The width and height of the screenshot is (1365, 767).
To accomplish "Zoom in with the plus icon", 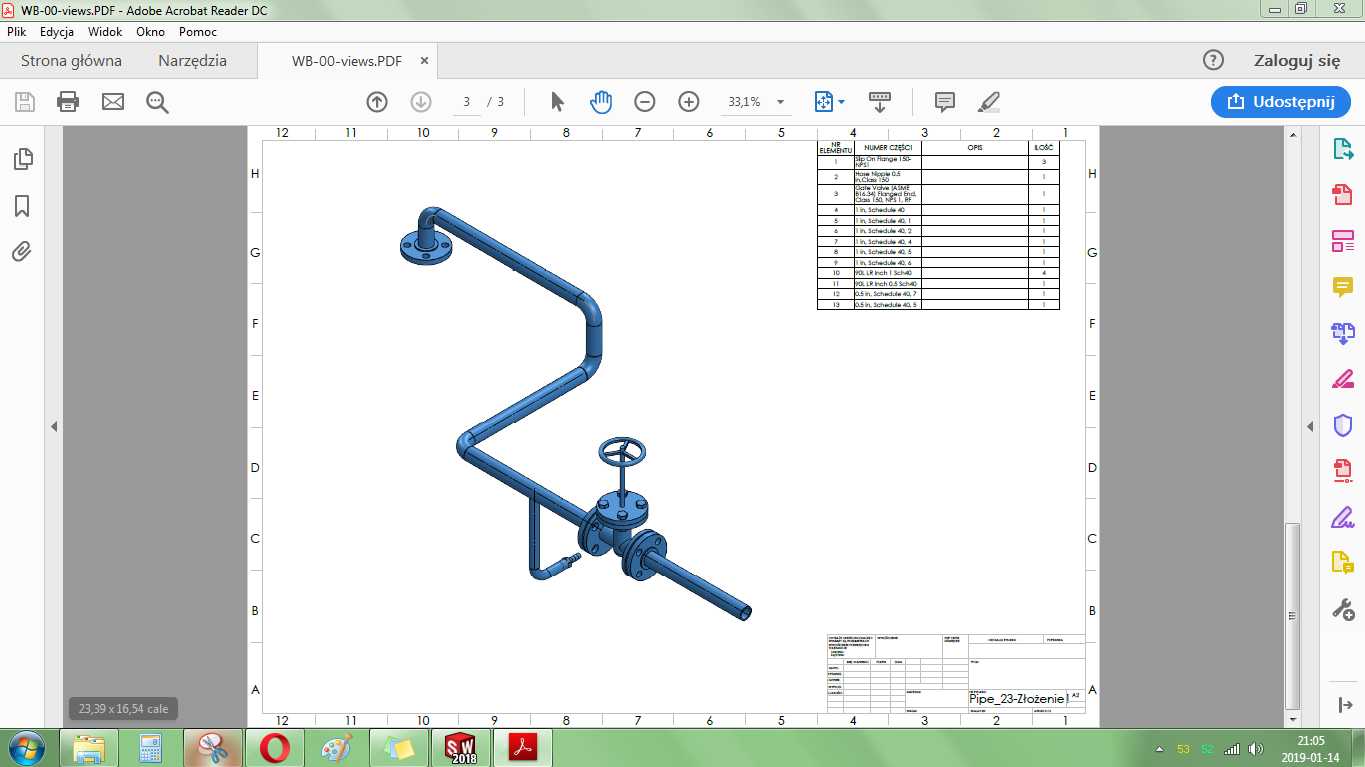I will coord(689,101).
